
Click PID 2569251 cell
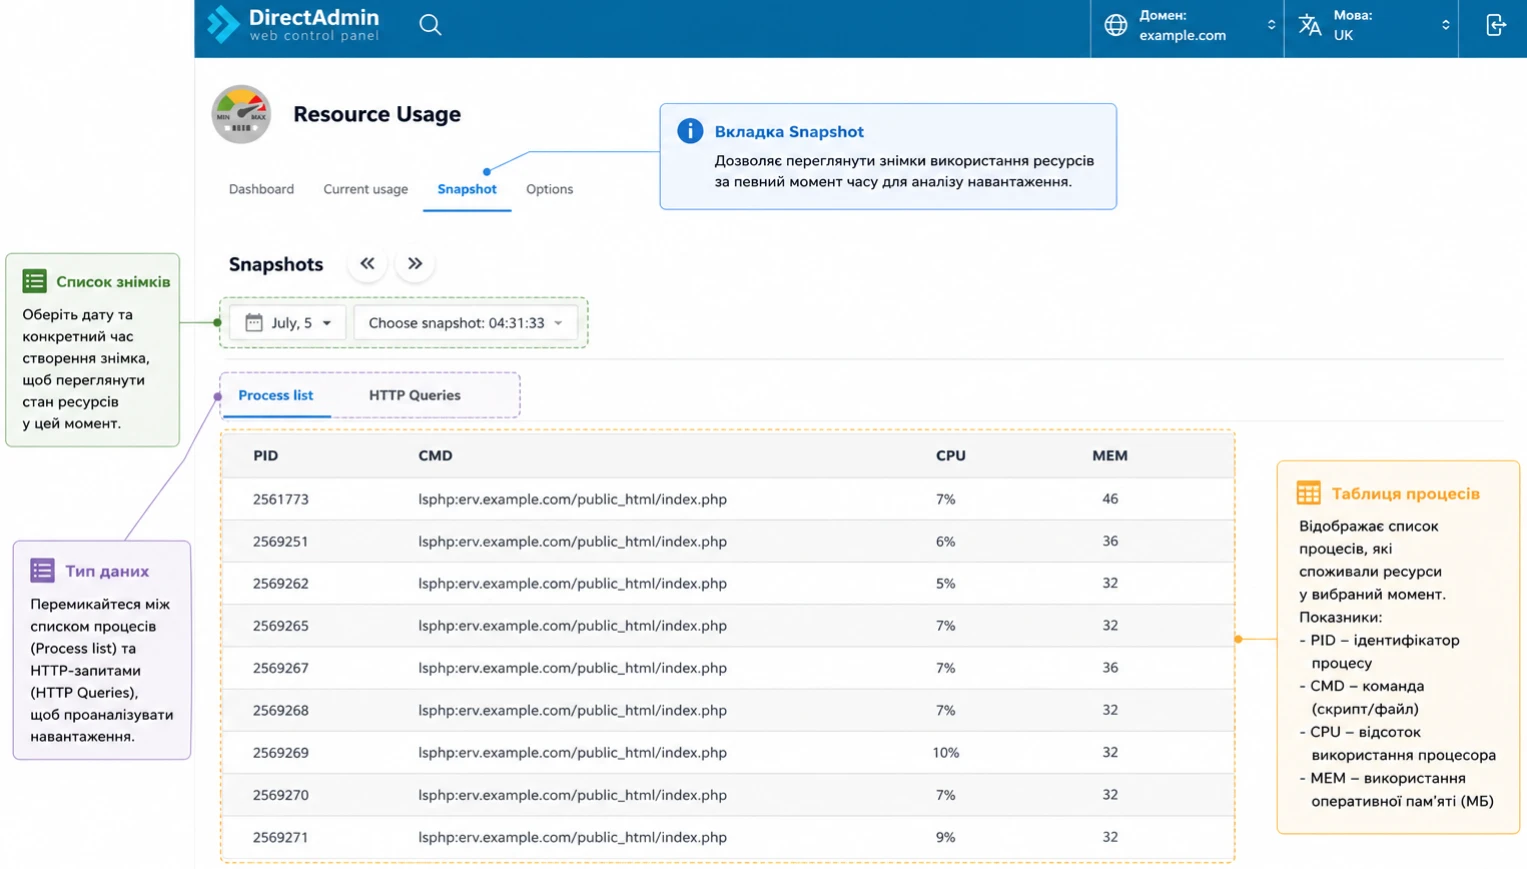pos(281,541)
